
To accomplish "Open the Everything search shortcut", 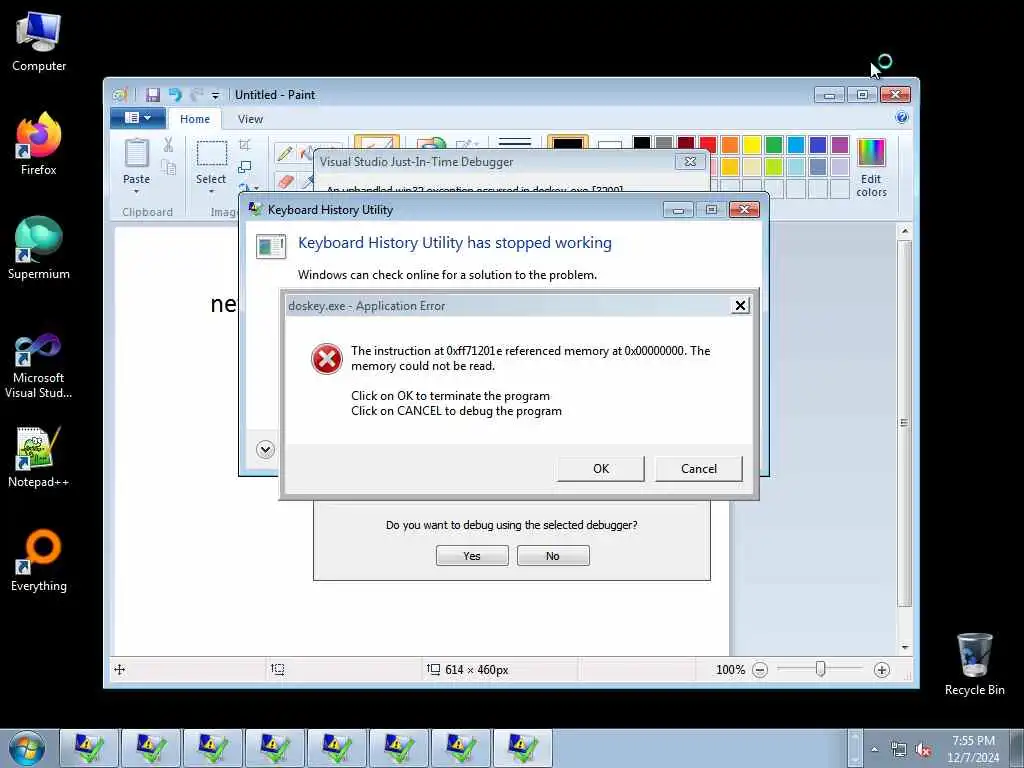I will tap(39, 560).
